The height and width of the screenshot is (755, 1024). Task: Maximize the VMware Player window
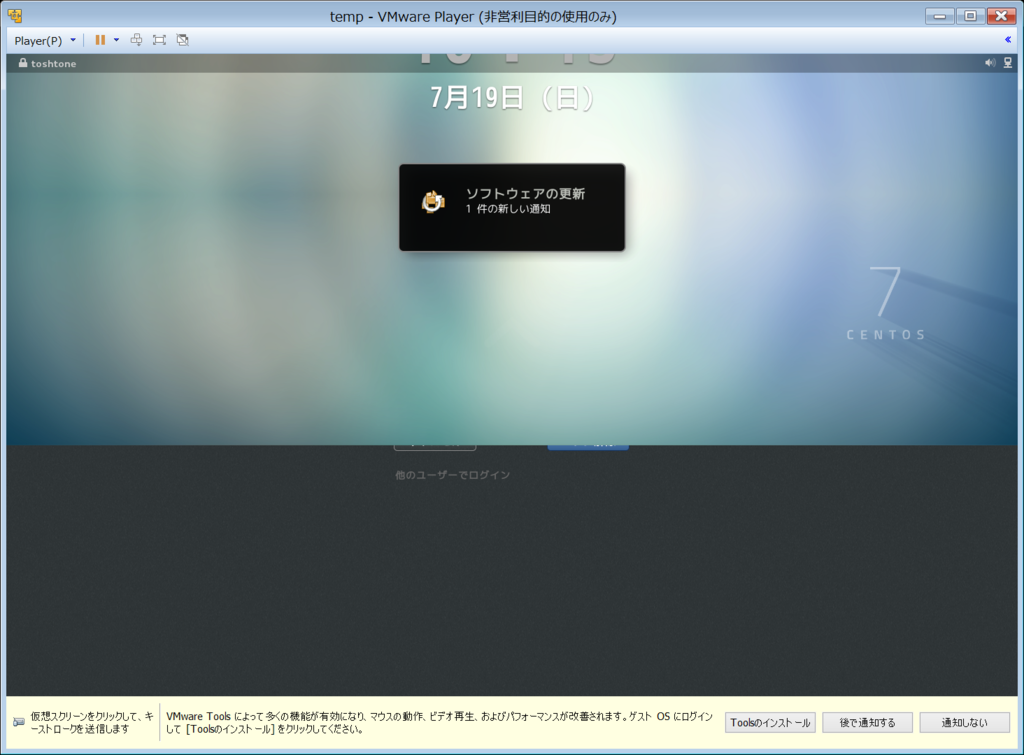click(970, 16)
